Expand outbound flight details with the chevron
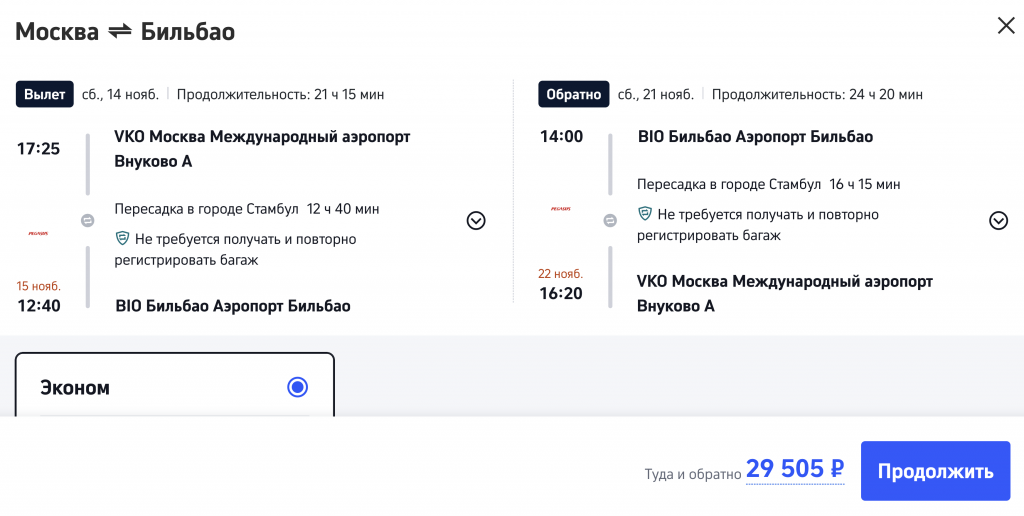The width and height of the screenshot is (1024, 516). pos(476,221)
